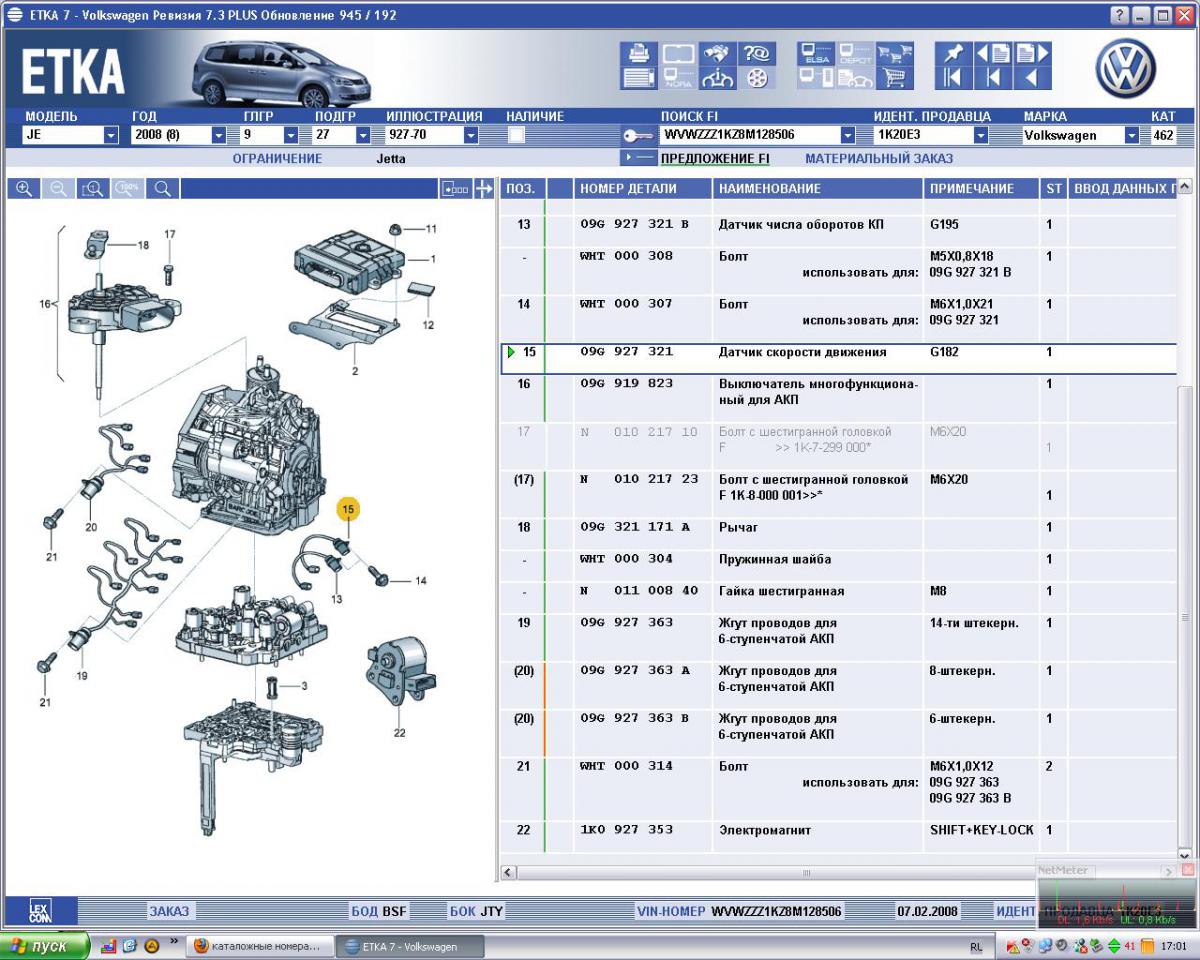Open the ПОИСК FI VIN dropdown arrow
This screenshot has height=960, width=1200.
pos(848,135)
